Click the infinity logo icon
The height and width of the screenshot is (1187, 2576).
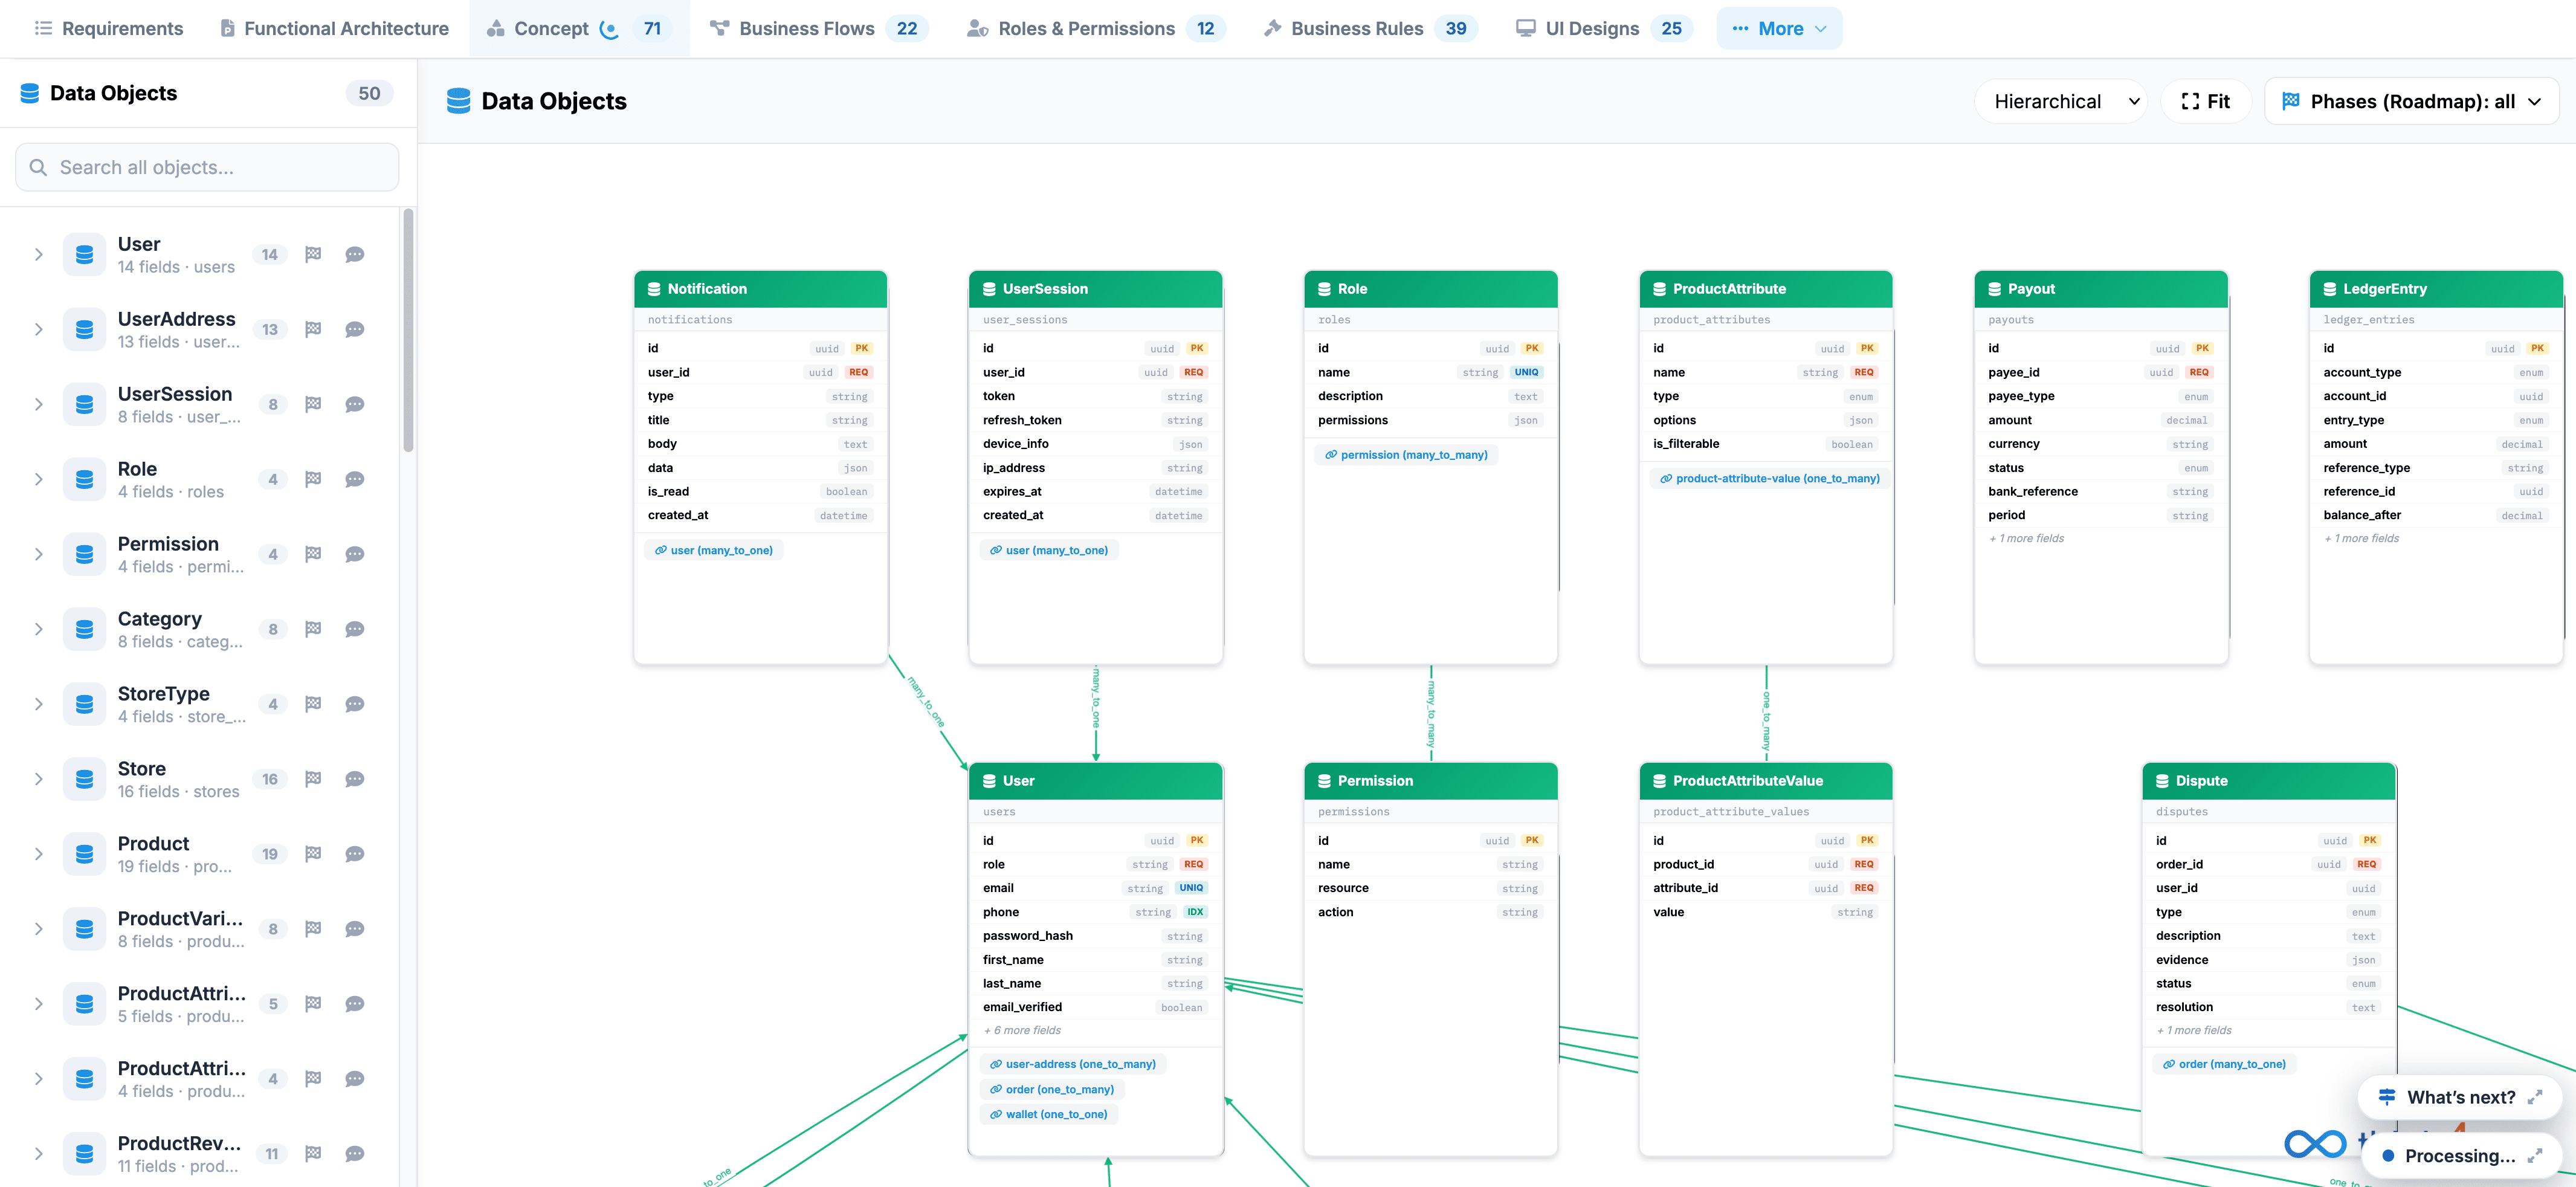point(2314,1143)
